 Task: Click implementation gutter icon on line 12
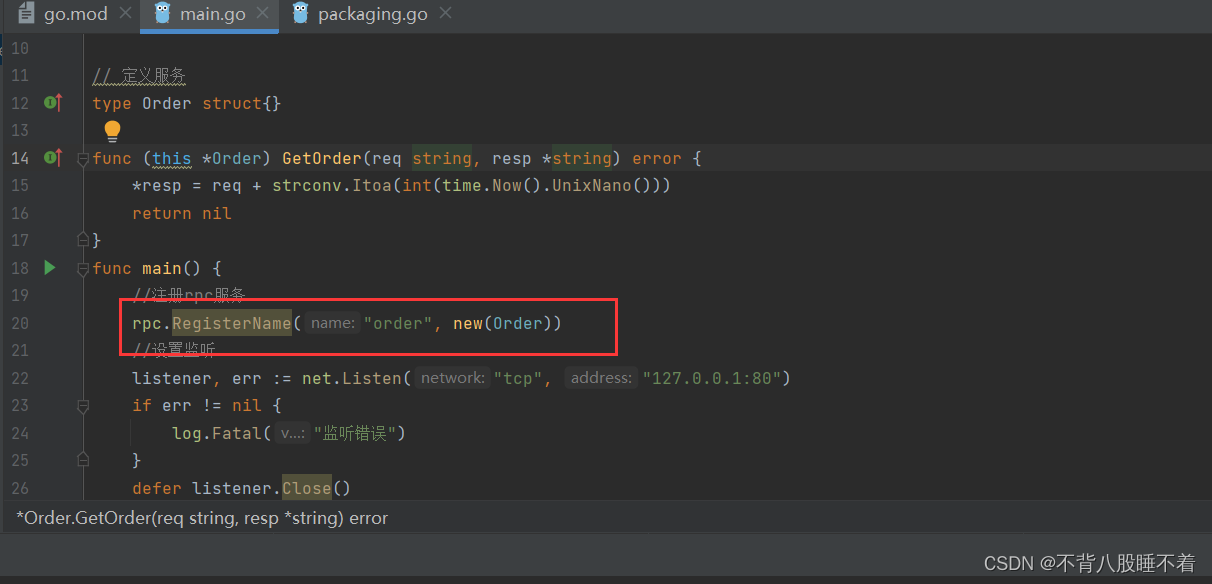pyautogui.click(x=53, y=102)
